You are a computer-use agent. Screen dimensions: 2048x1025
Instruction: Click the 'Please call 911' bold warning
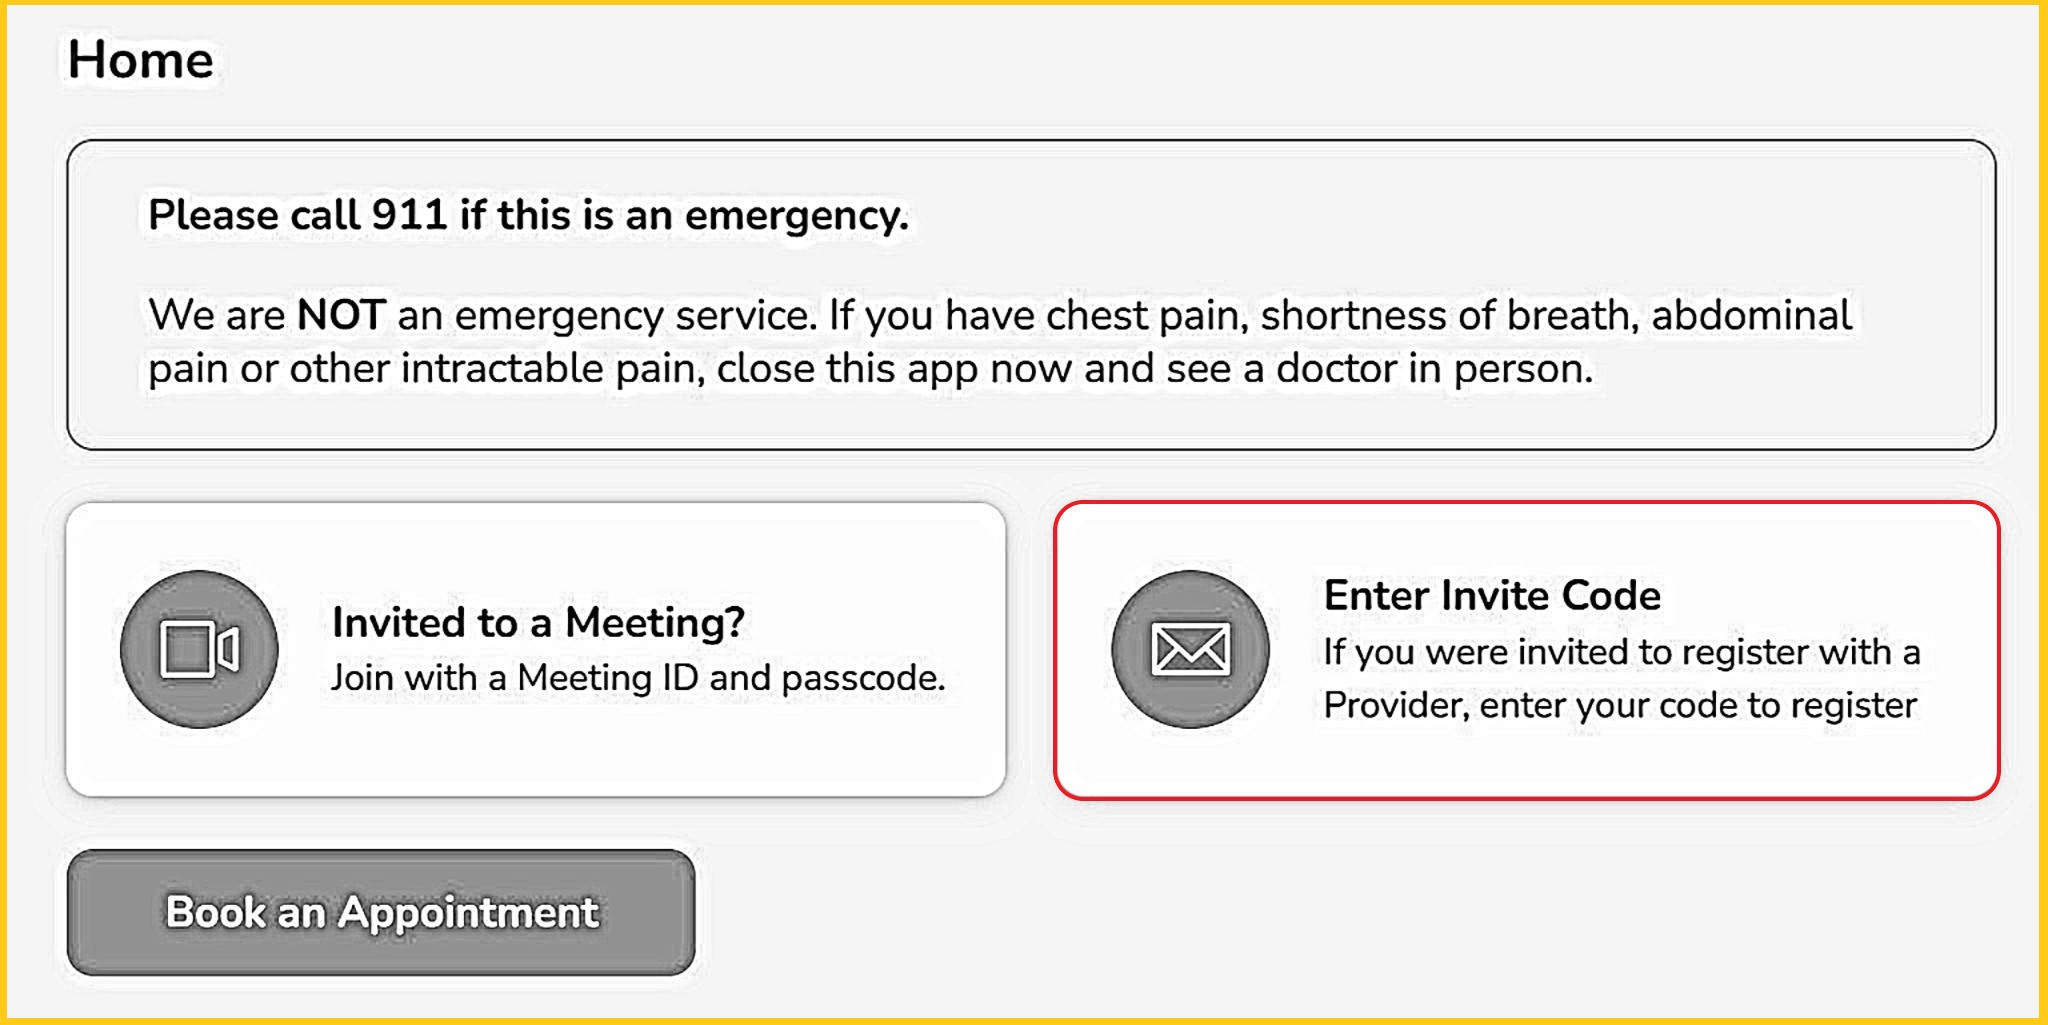coord(527,215)
